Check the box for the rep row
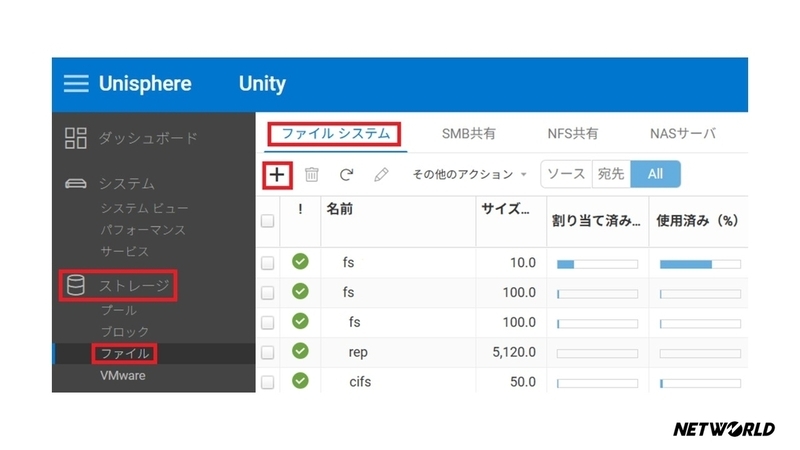This screenshot has width=800, height=450. tap(267, 353)
